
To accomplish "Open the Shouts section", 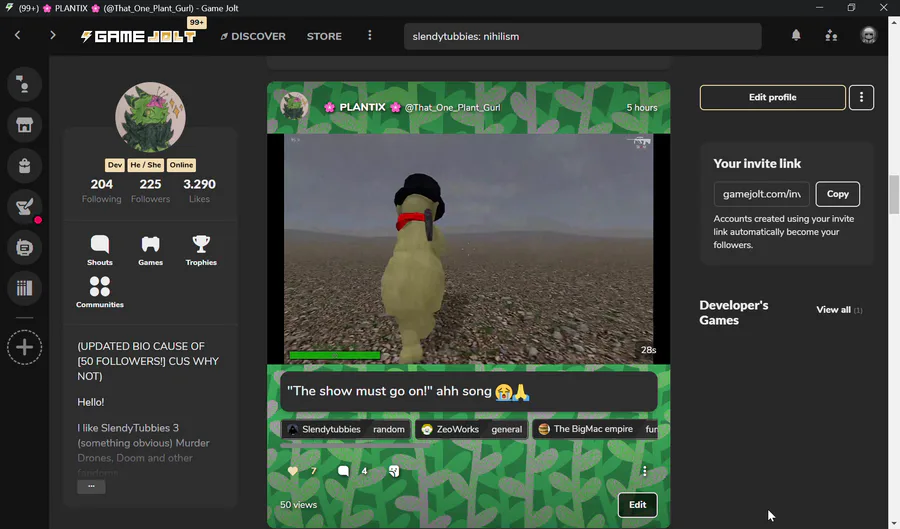I will click(100, 250).
